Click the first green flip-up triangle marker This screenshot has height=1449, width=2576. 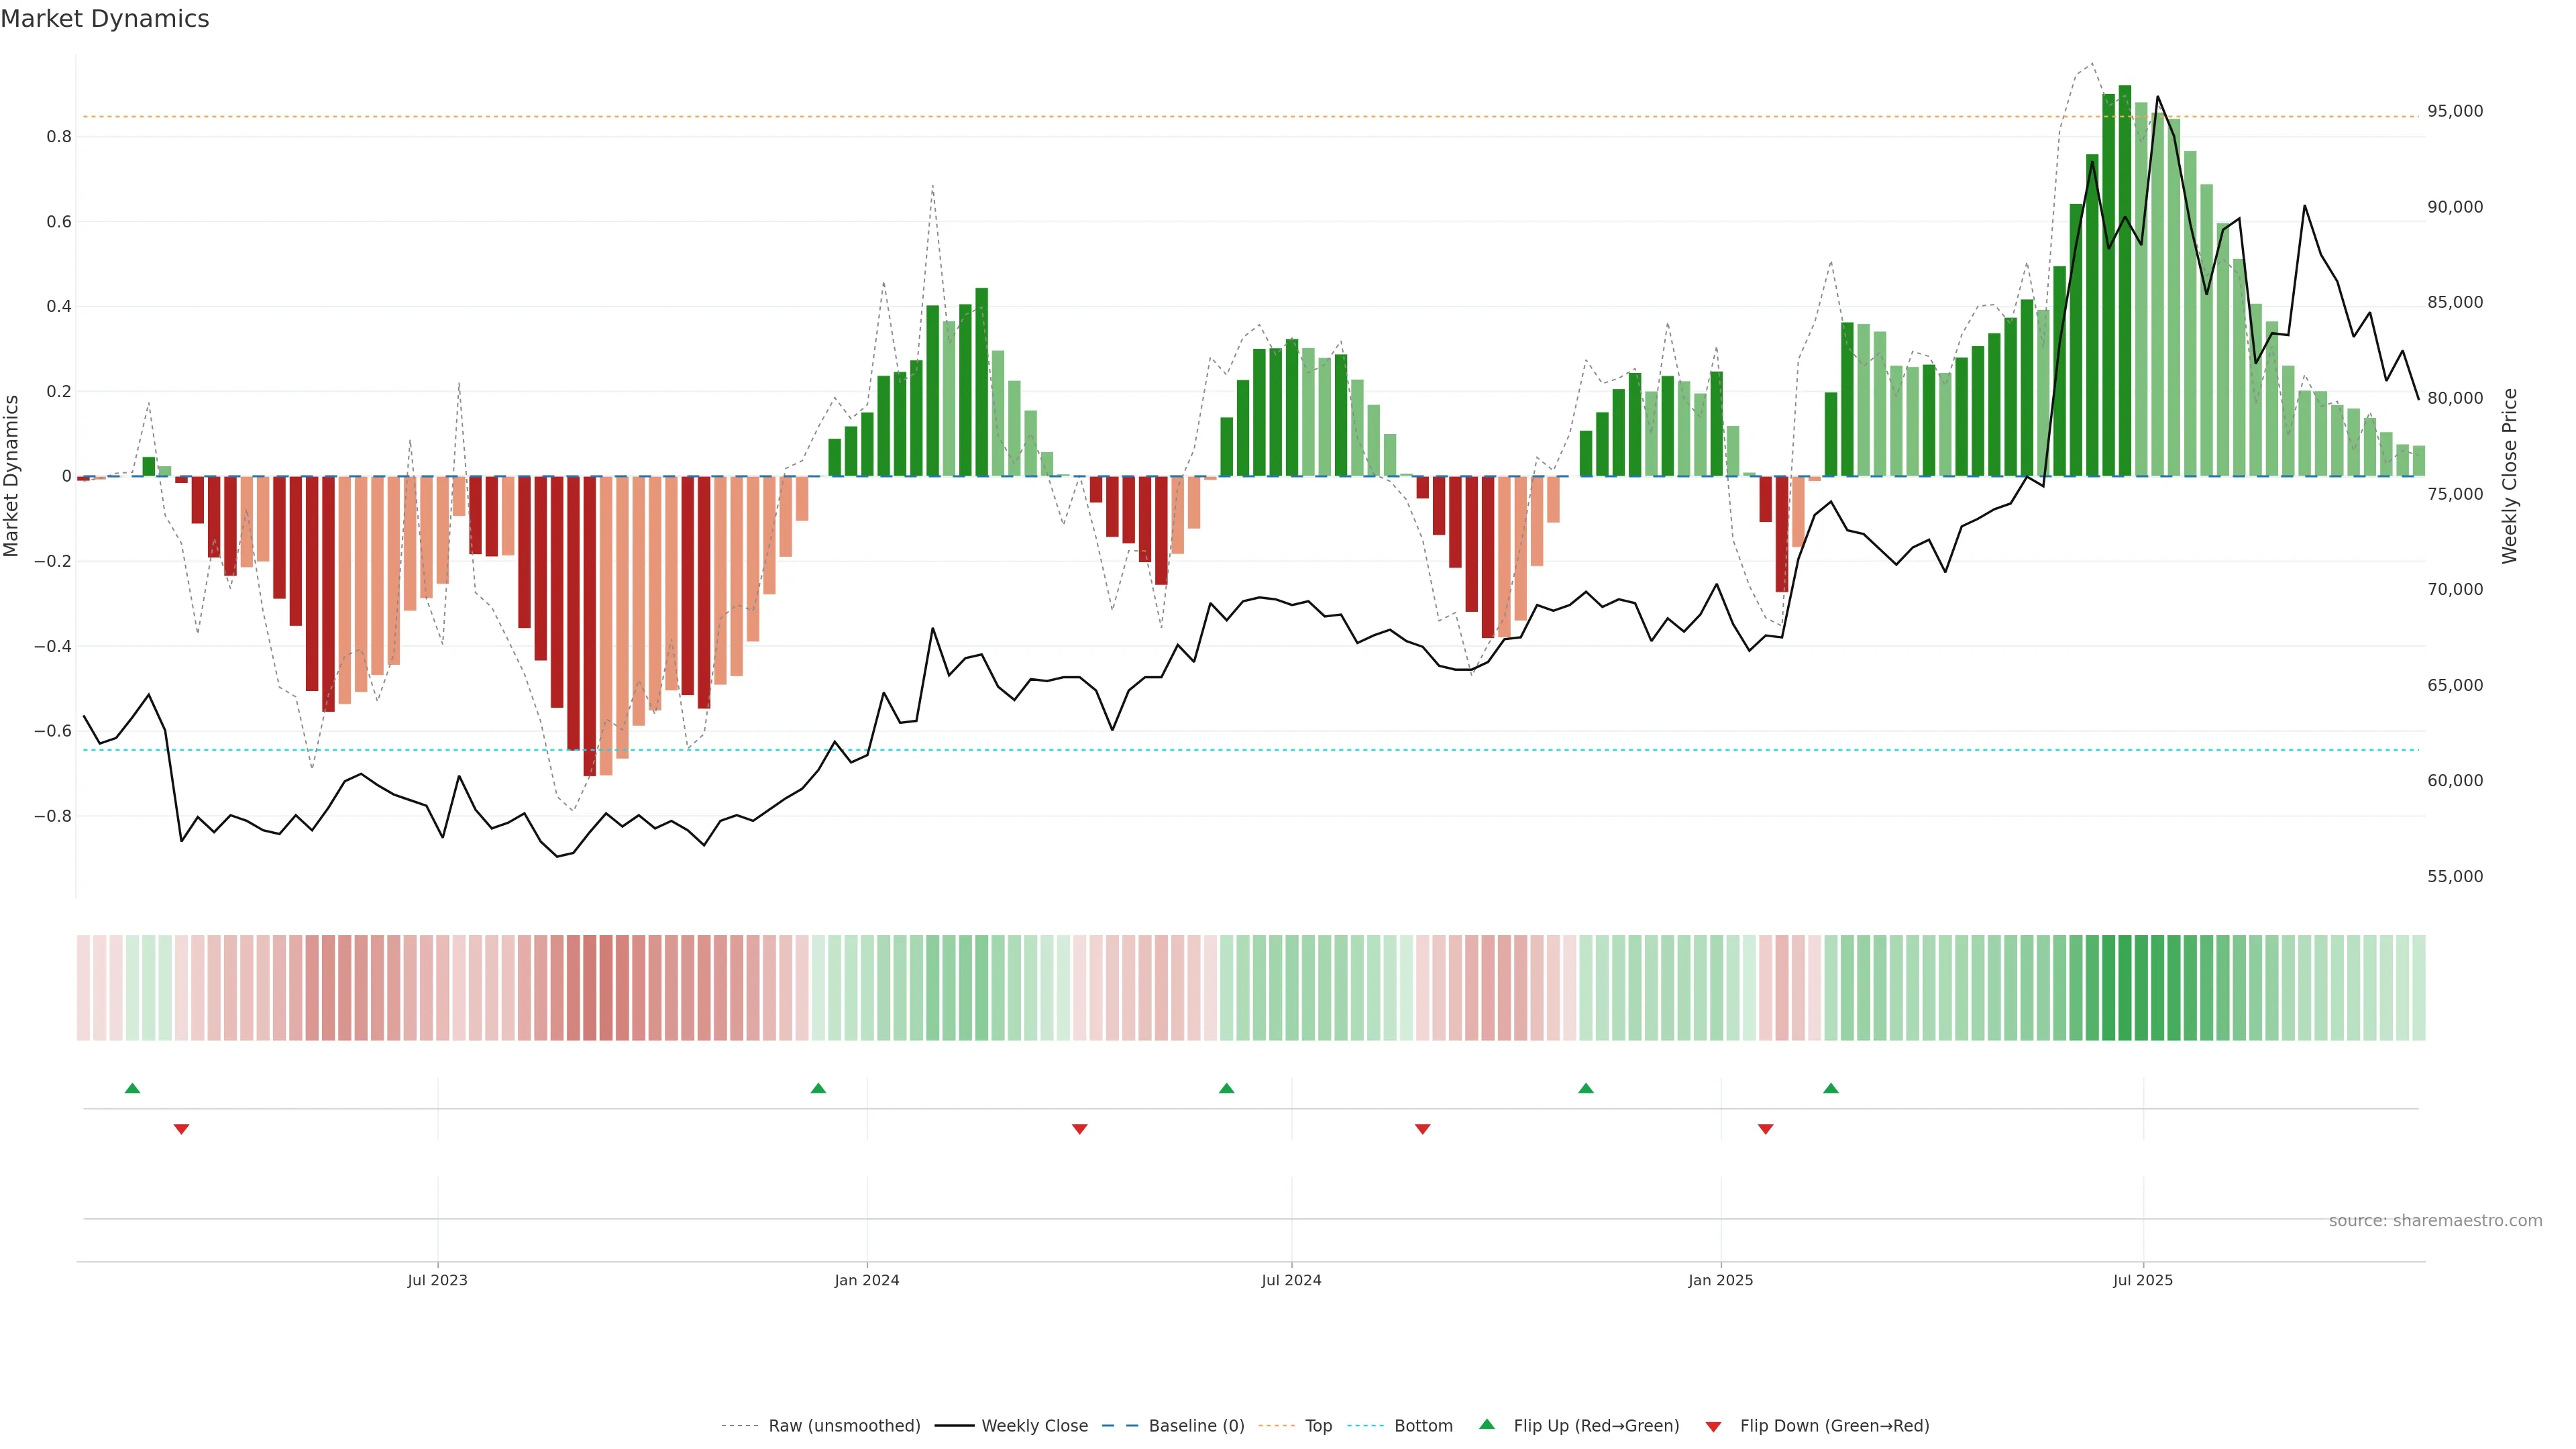132,1088
